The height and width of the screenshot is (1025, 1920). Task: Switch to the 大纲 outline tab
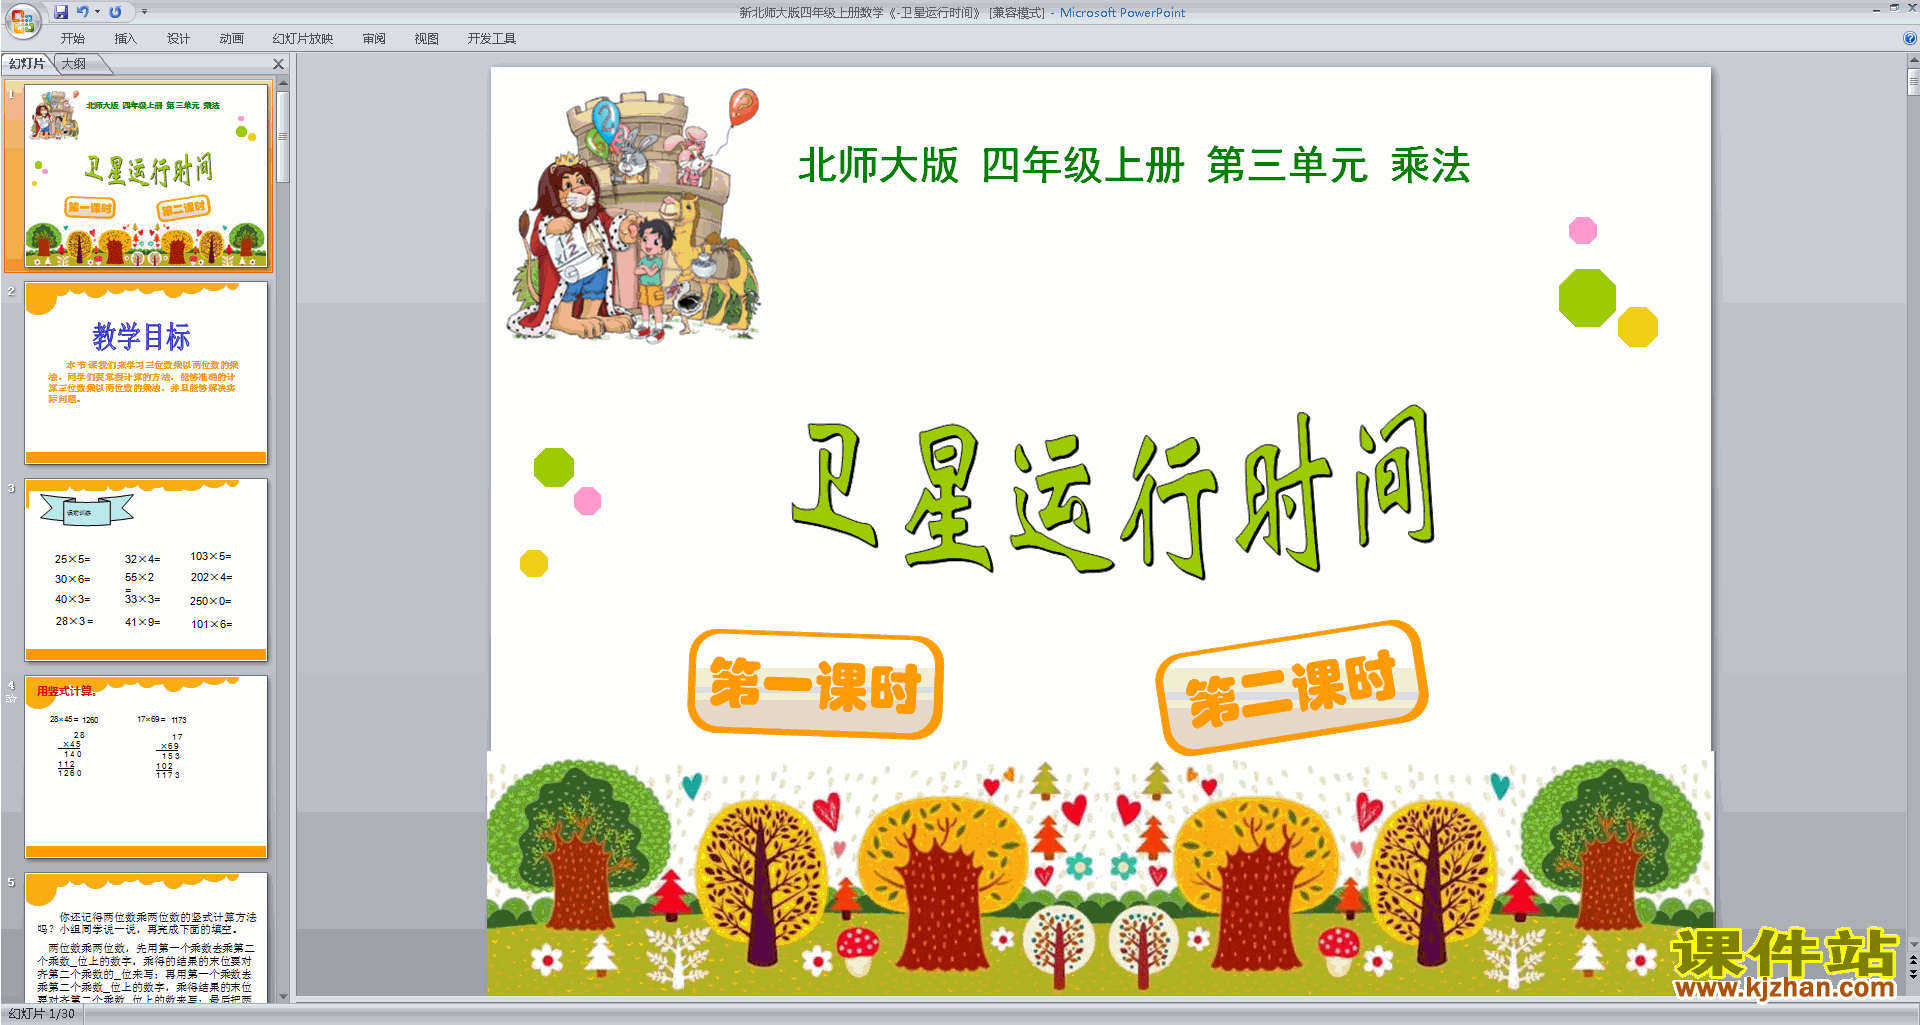click(76, 64)
